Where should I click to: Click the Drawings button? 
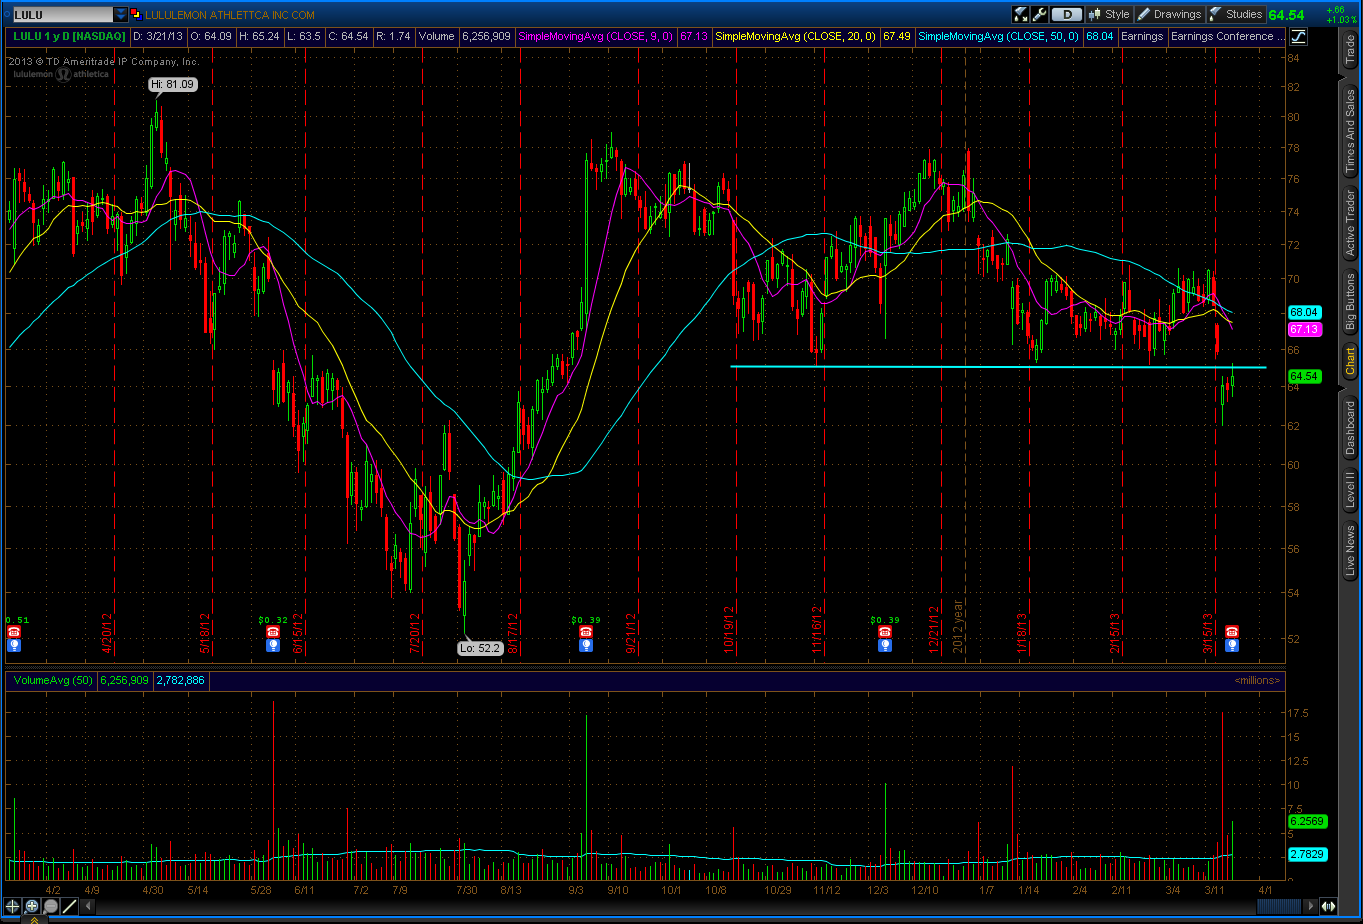[1169, 14]
